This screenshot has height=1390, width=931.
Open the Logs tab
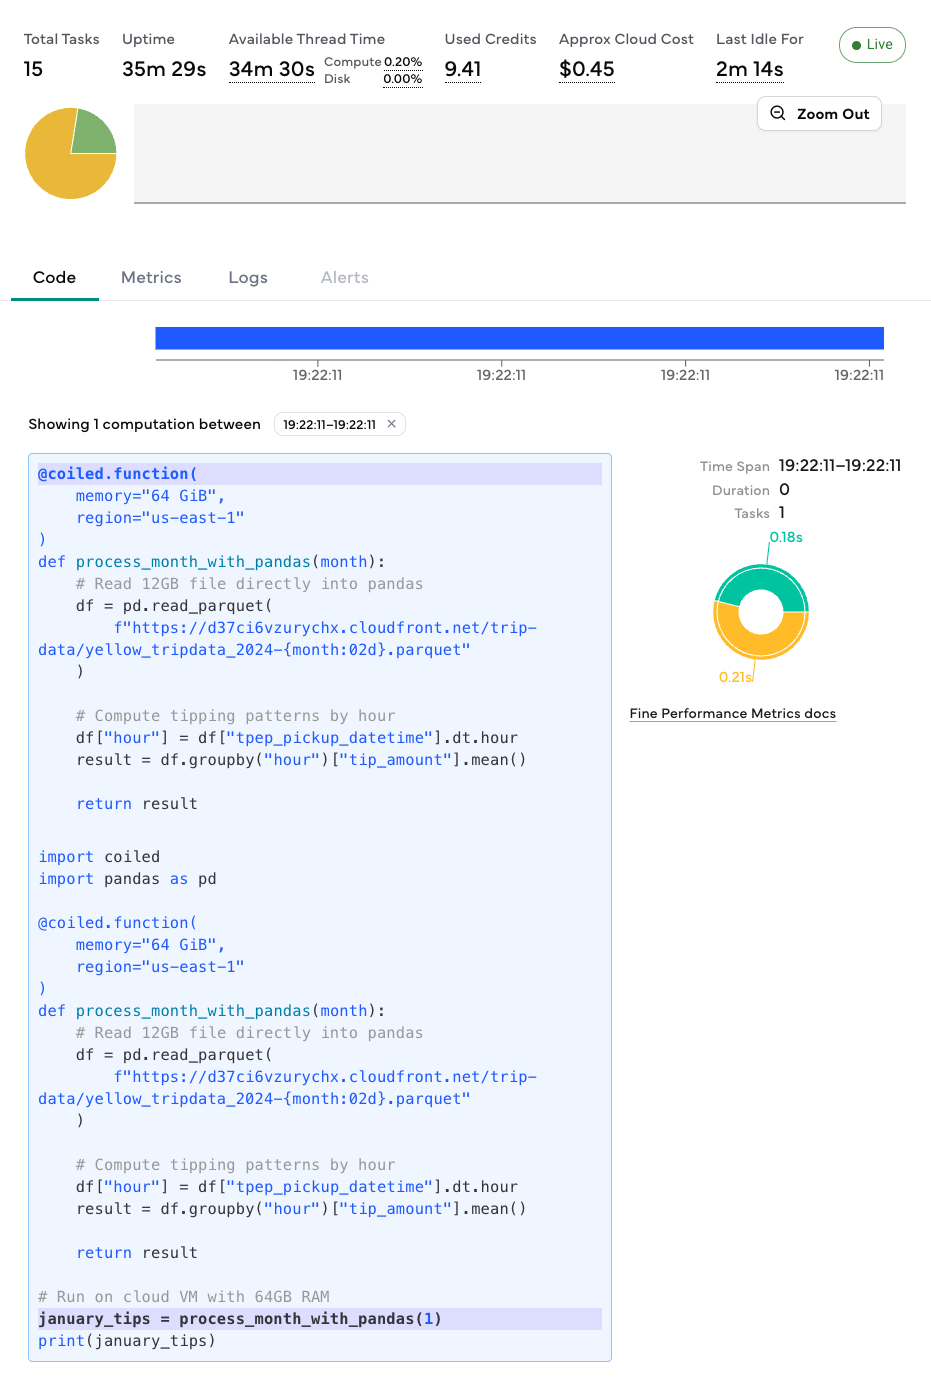pos(248,278)
